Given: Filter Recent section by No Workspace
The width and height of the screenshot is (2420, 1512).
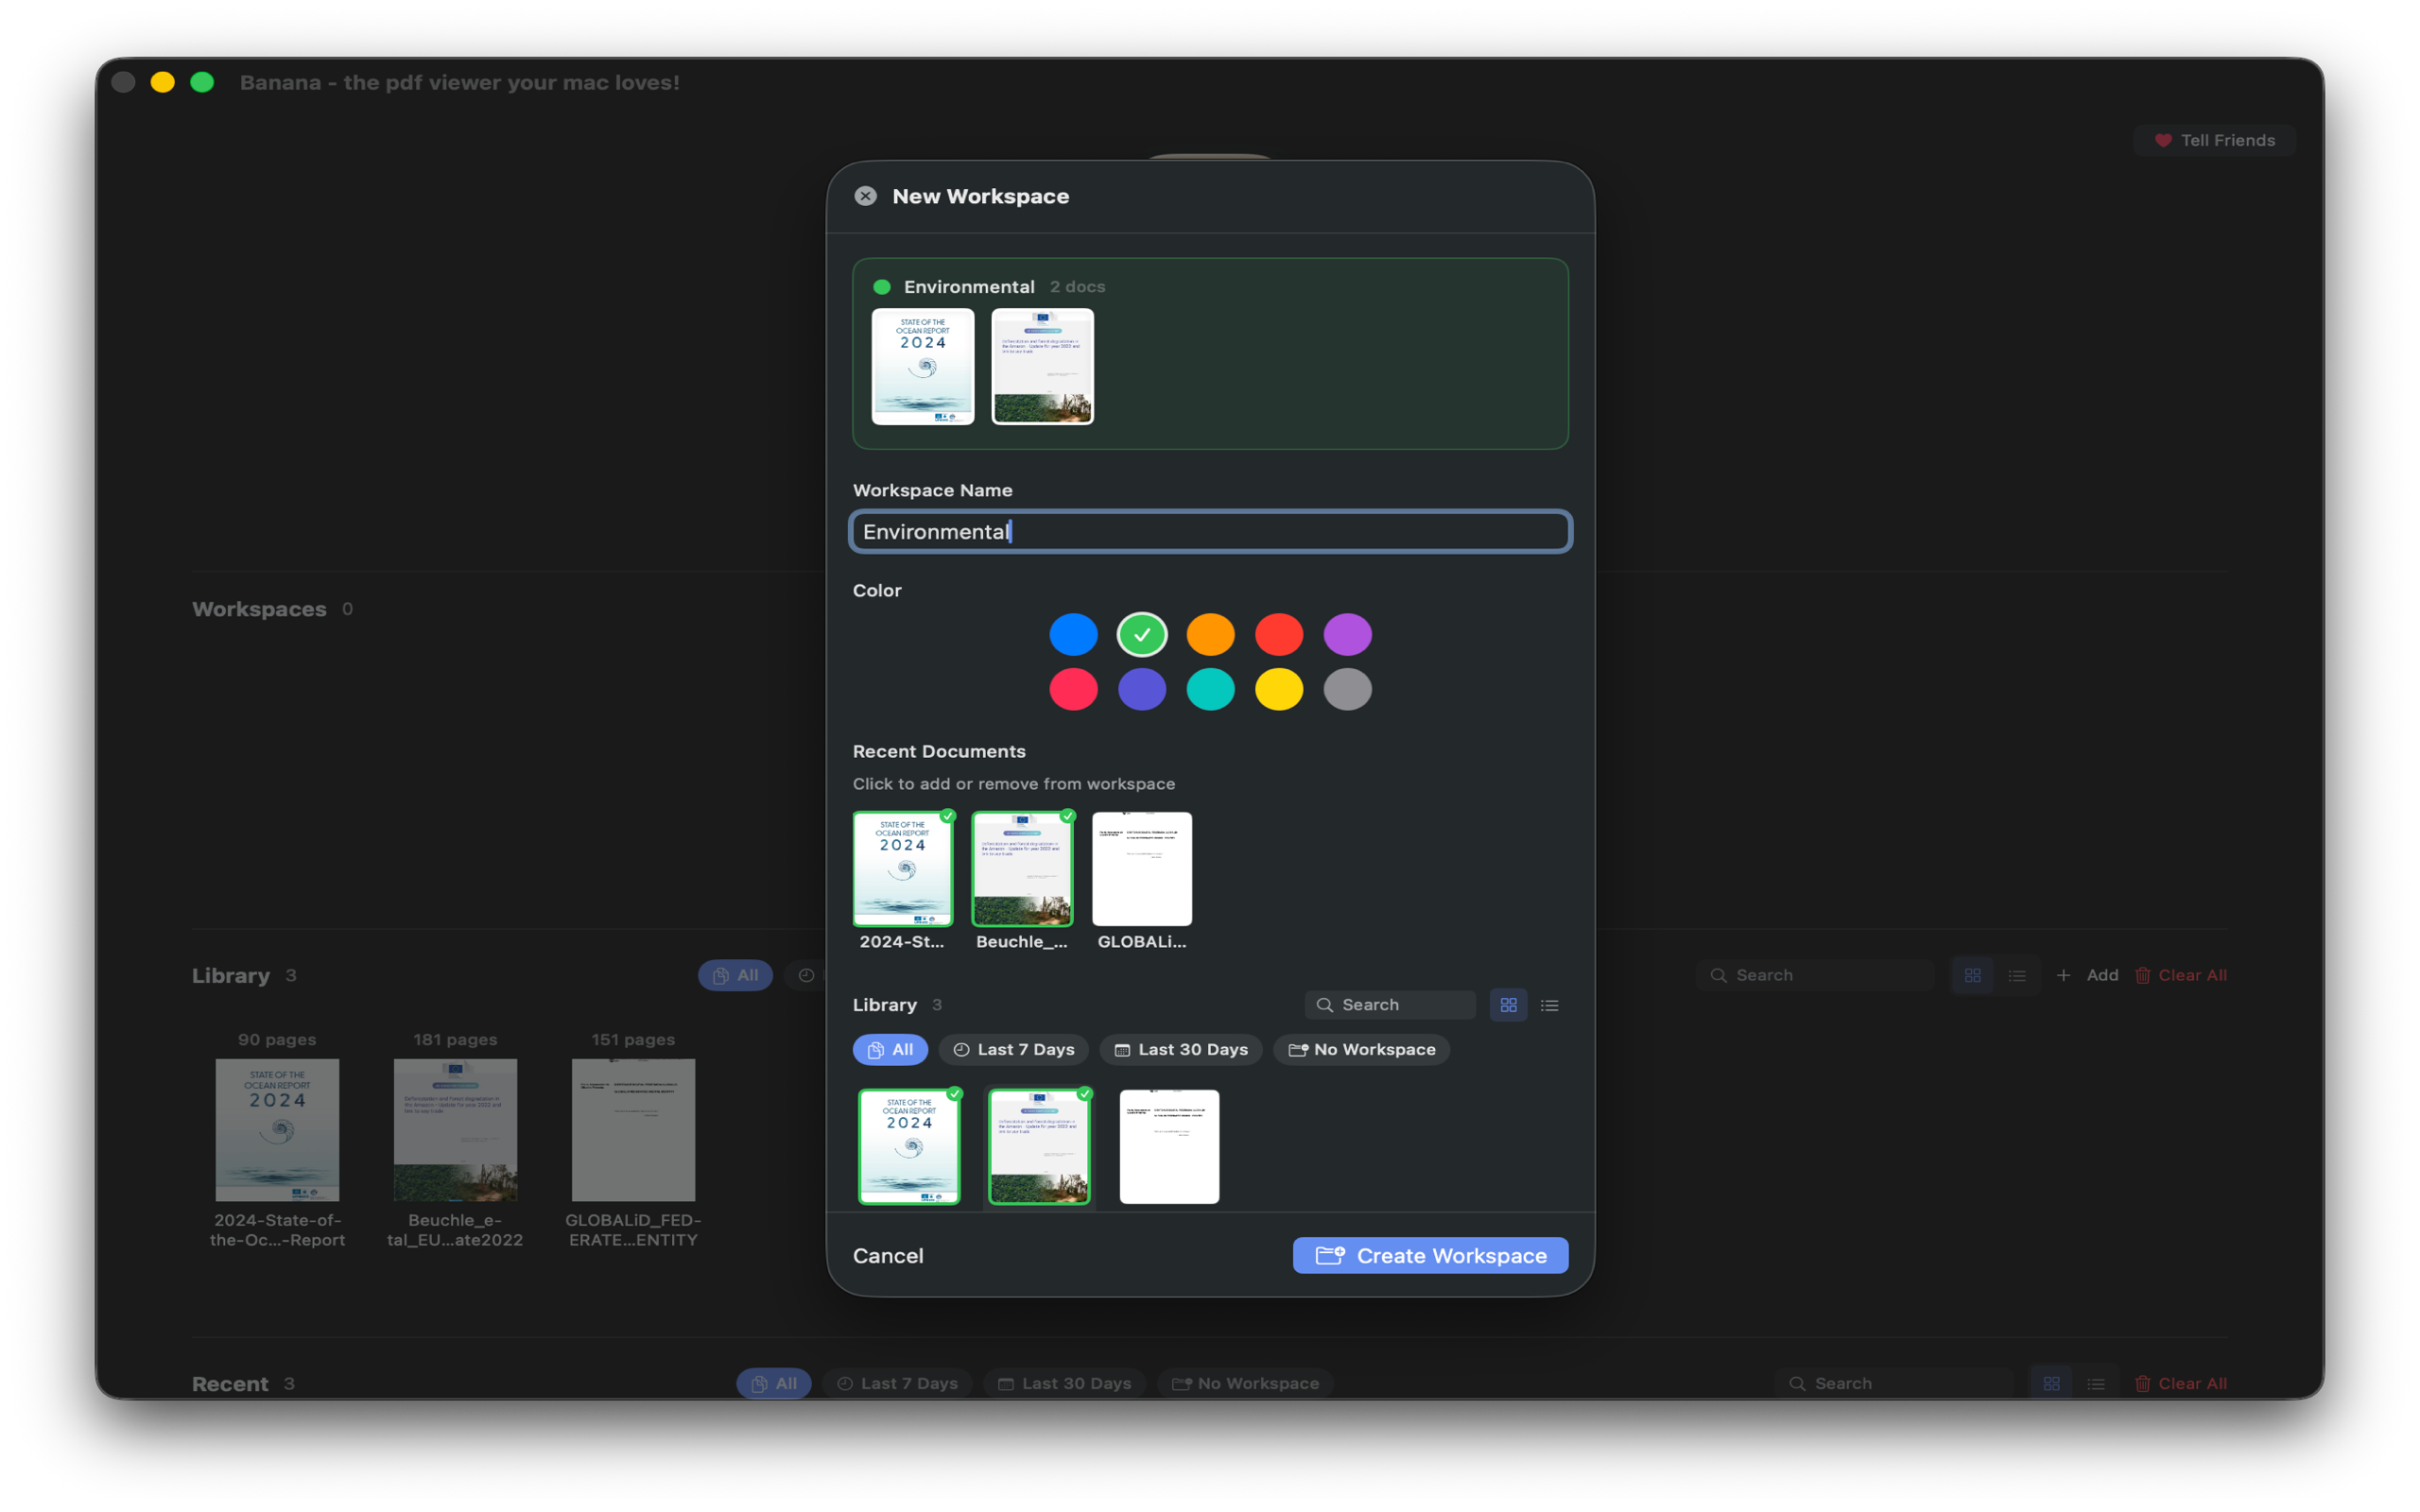Looking at the screenshot, I should (1245, 1383).
